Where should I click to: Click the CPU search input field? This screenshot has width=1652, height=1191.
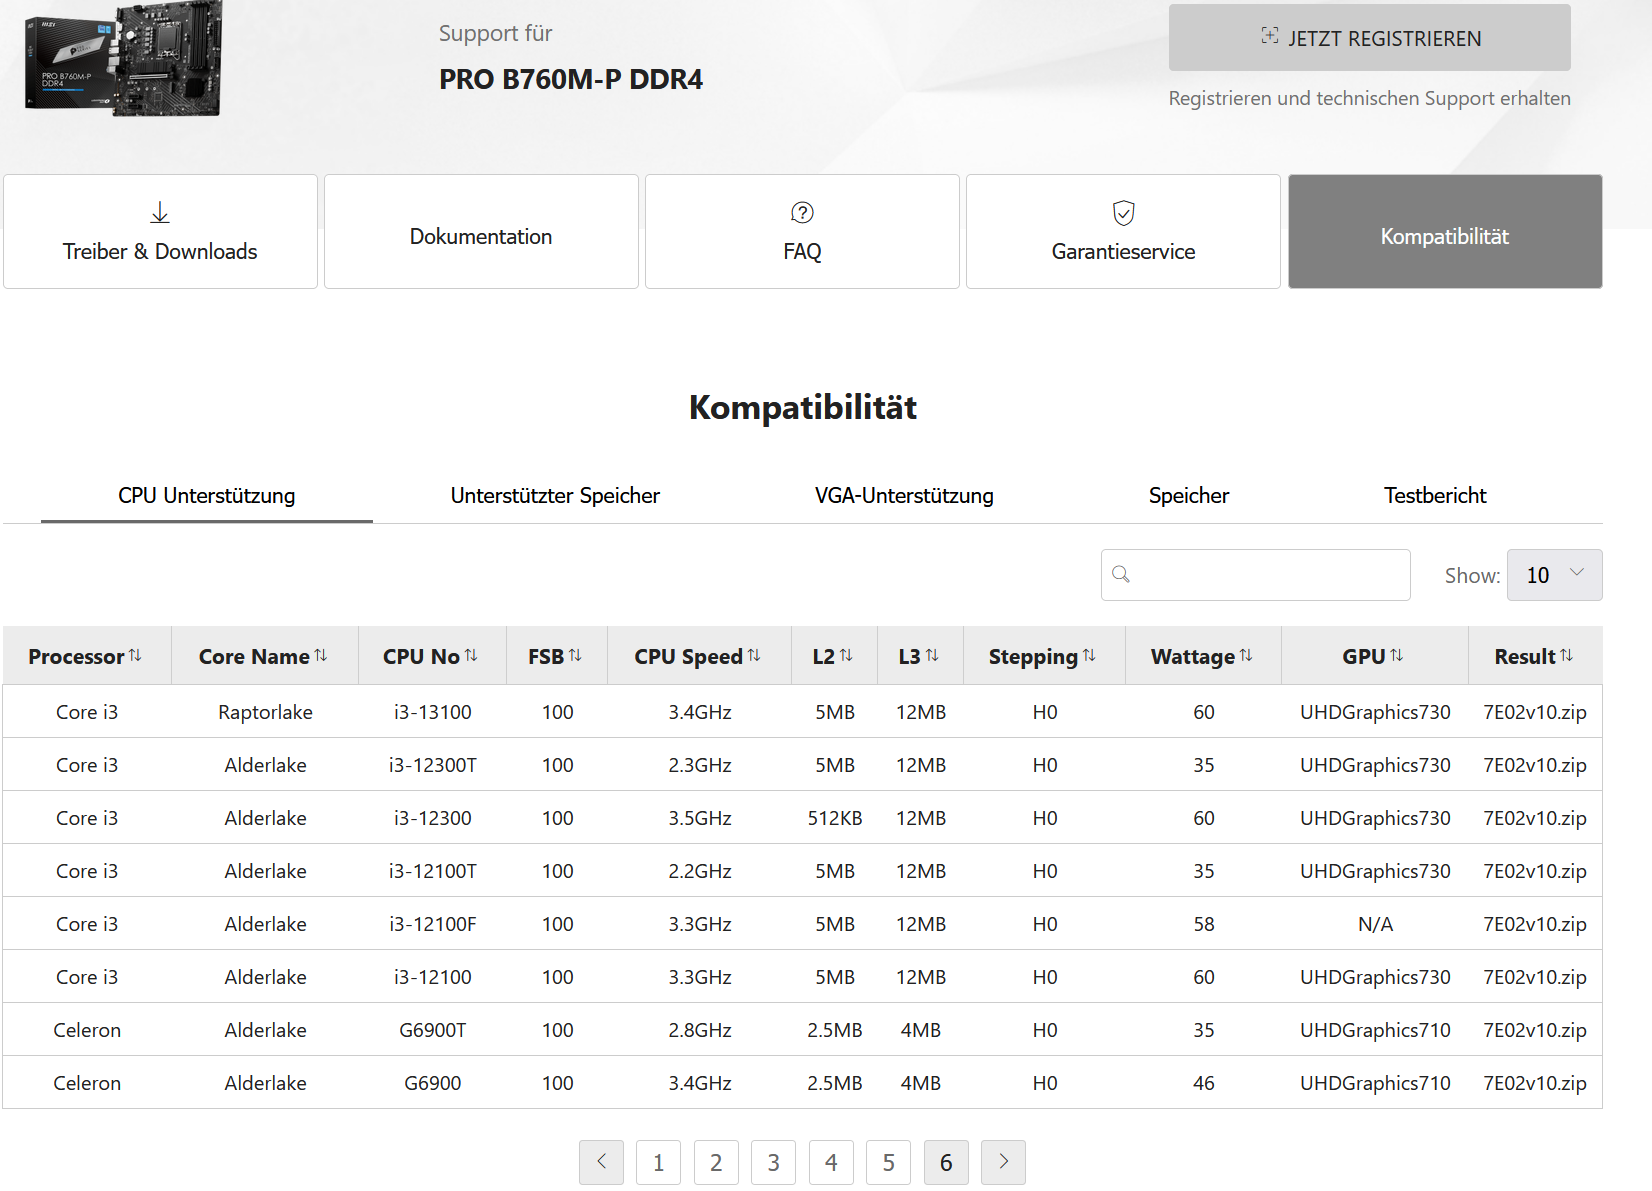(x=1256, y=575)
